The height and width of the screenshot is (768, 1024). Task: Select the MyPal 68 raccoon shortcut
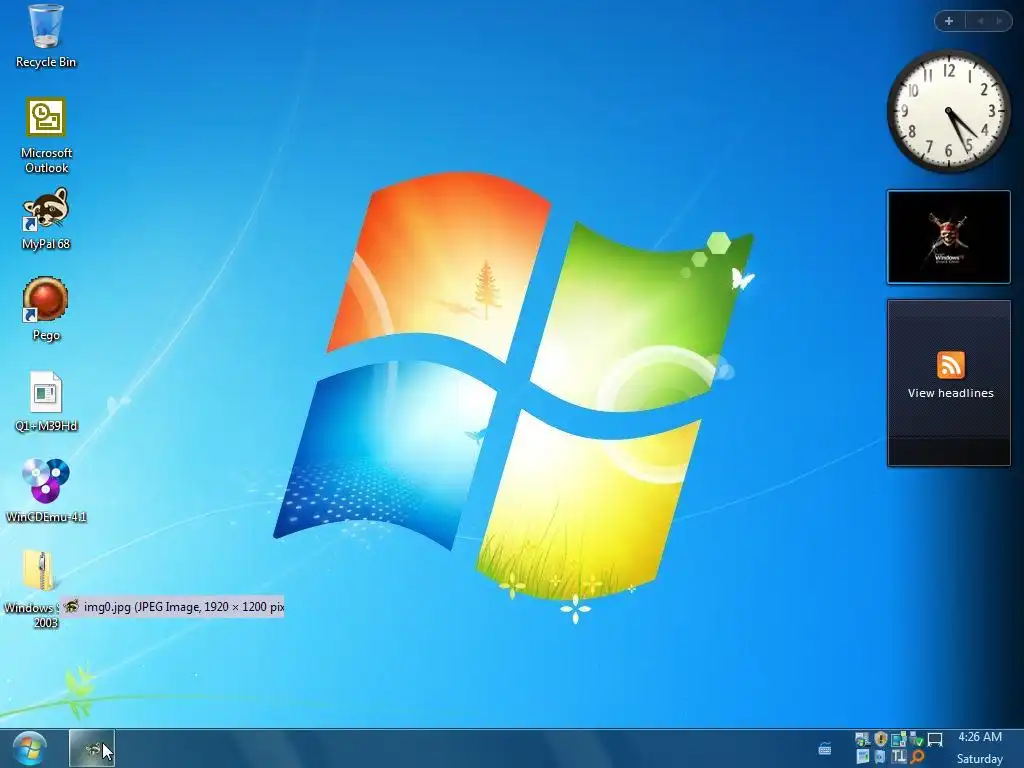tap(46, 219)
